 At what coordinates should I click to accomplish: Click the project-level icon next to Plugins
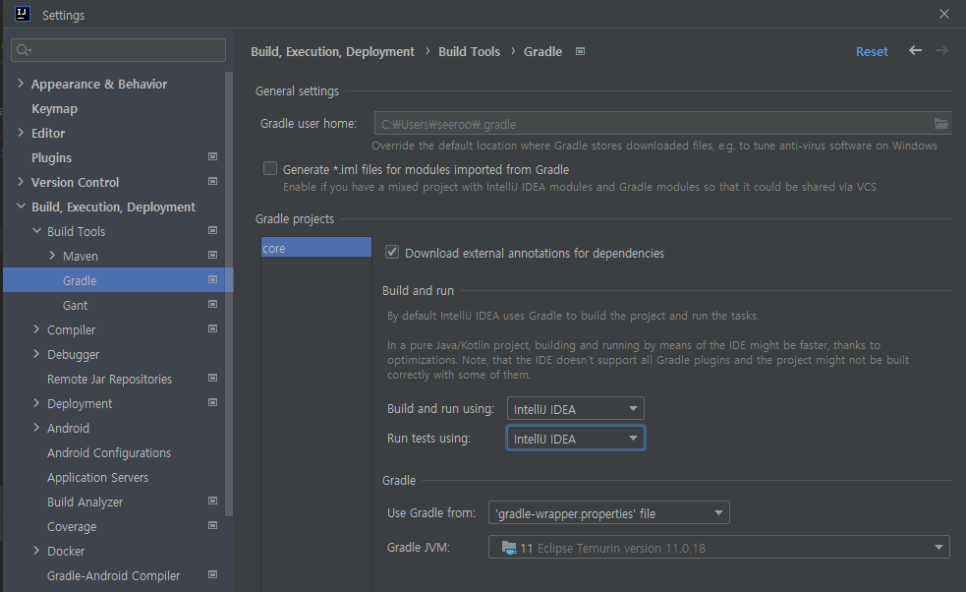point(213,156)
